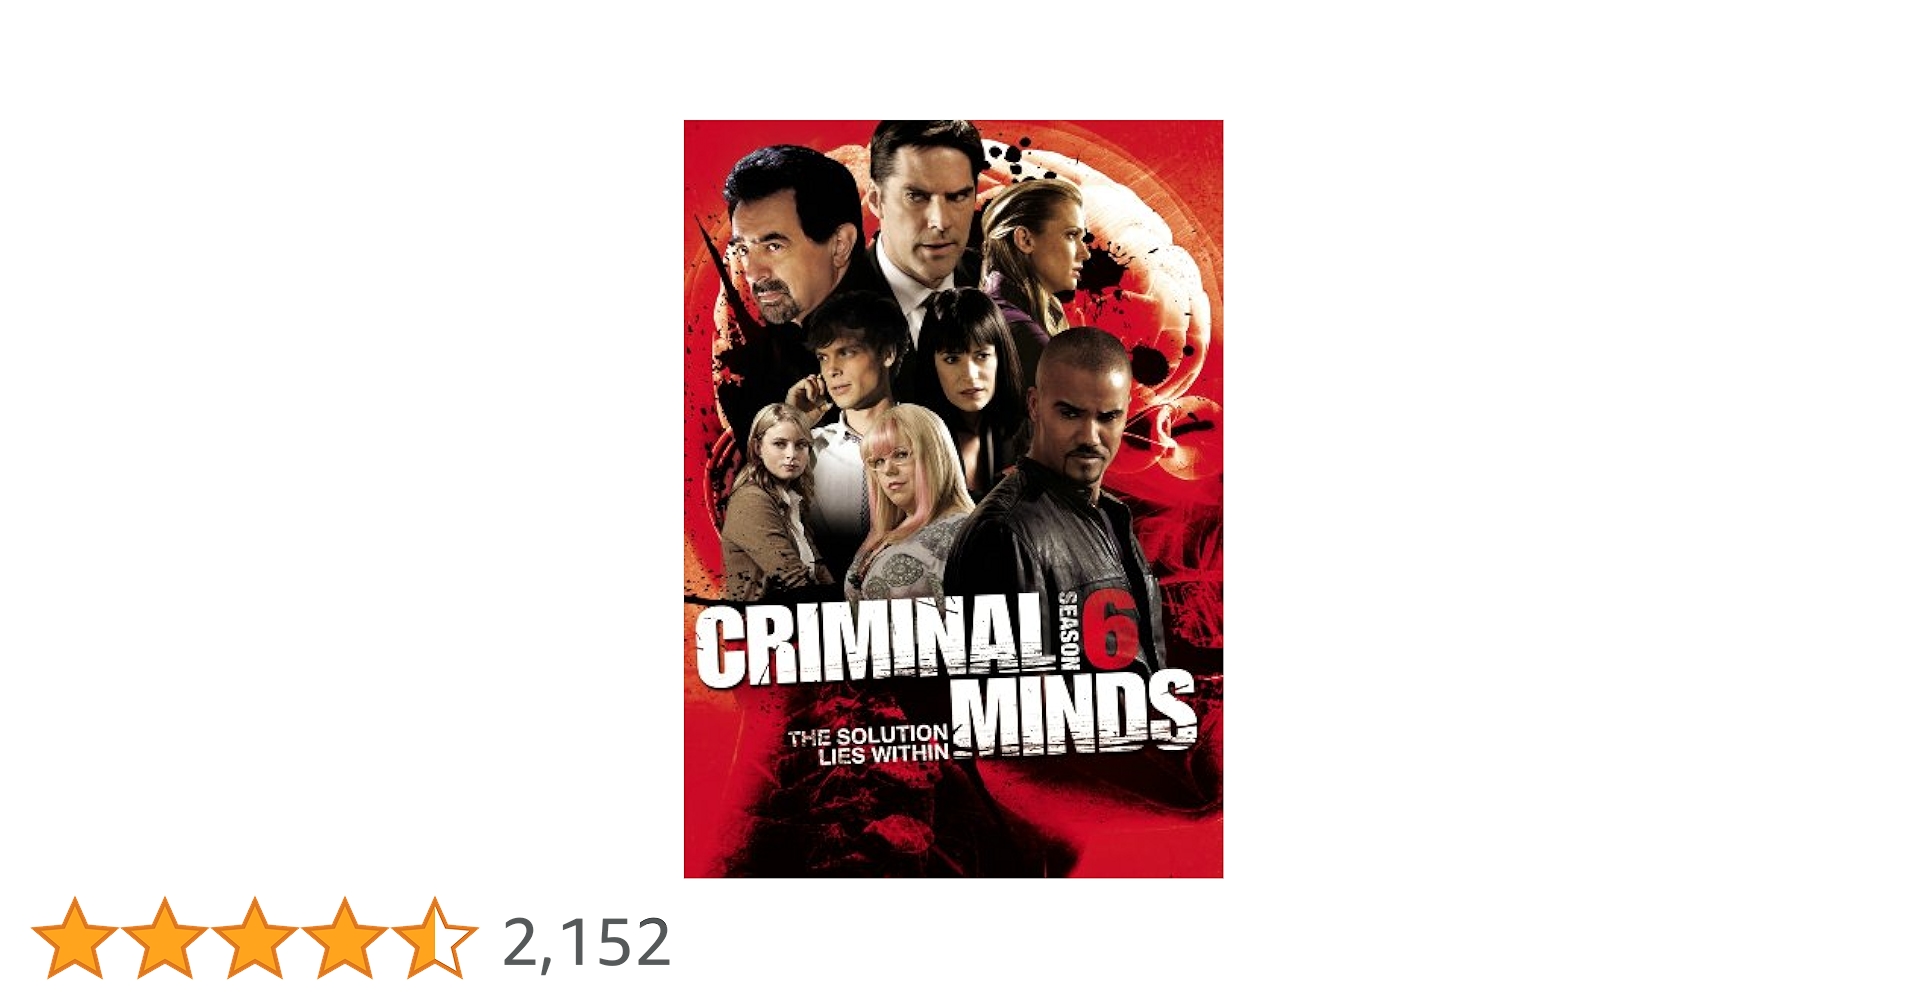Open the 2,152 ratings count
The height and width of the screenshot is (1000, 1910).
pyautogui.click(x=586, y=942)
